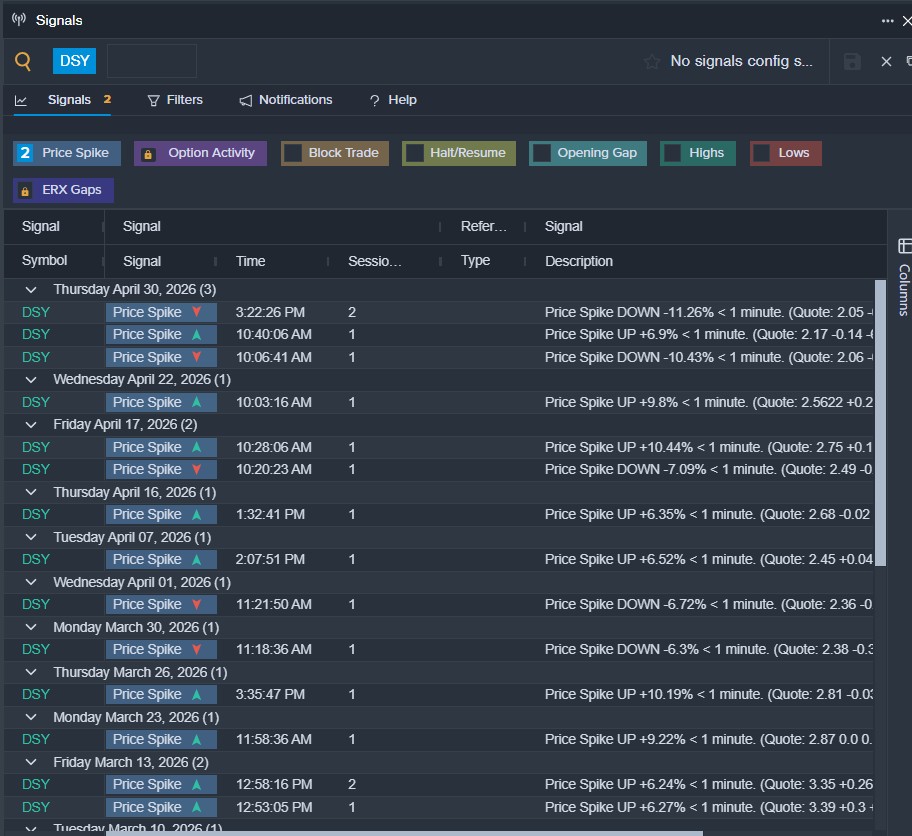This screenshot has height=836, width=912.
Task: Toggle the Halt/Resume signal checkbox
Action: tap(414, 153)
